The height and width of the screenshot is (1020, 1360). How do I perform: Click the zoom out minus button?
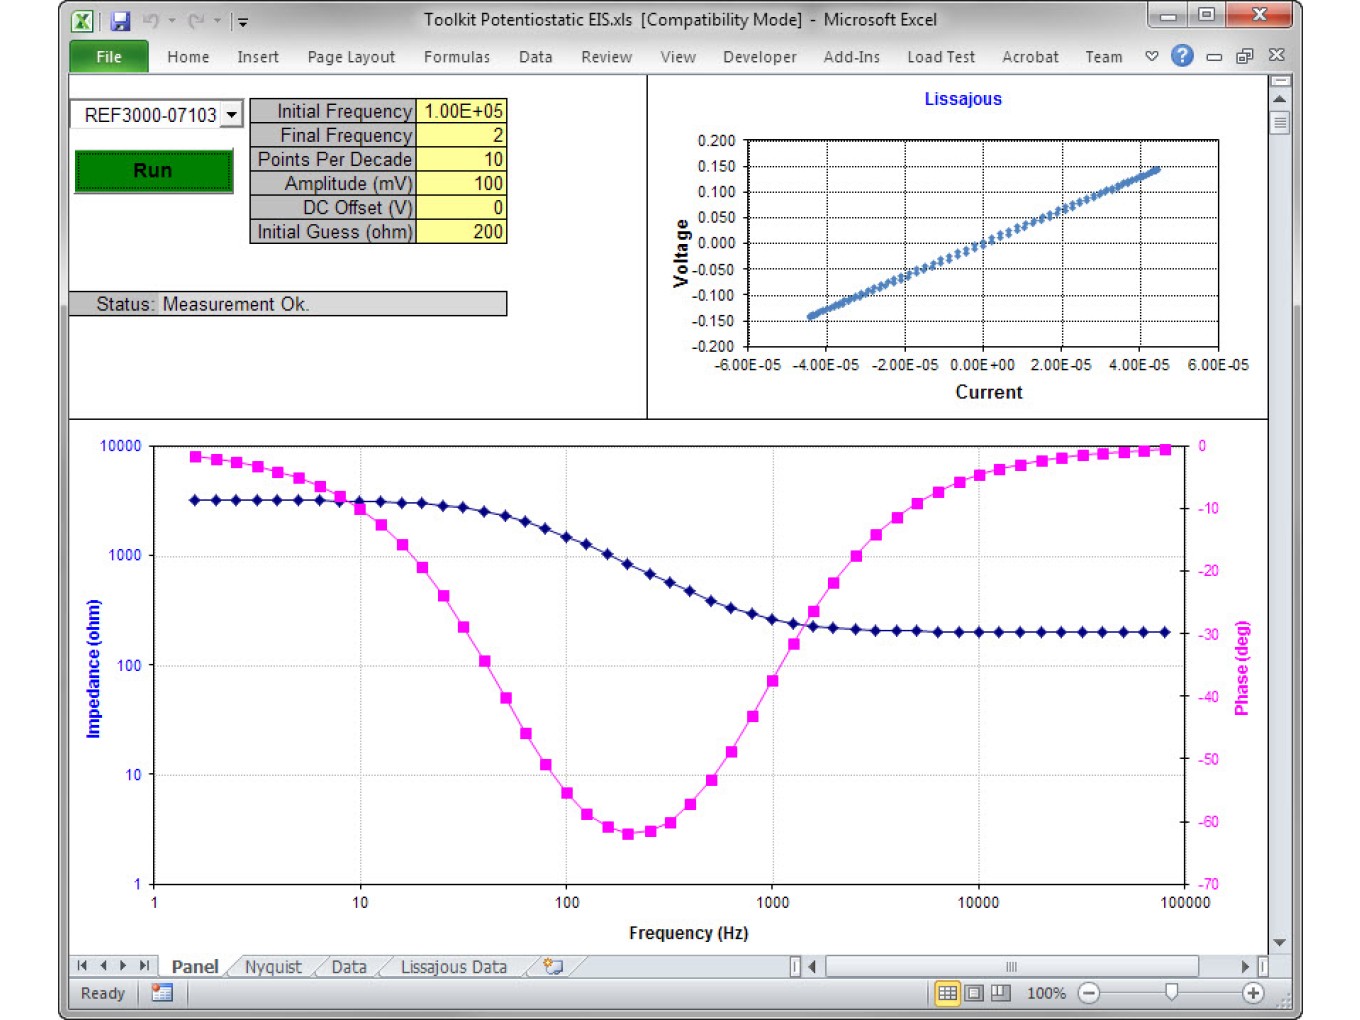[x=1089, y=993]
